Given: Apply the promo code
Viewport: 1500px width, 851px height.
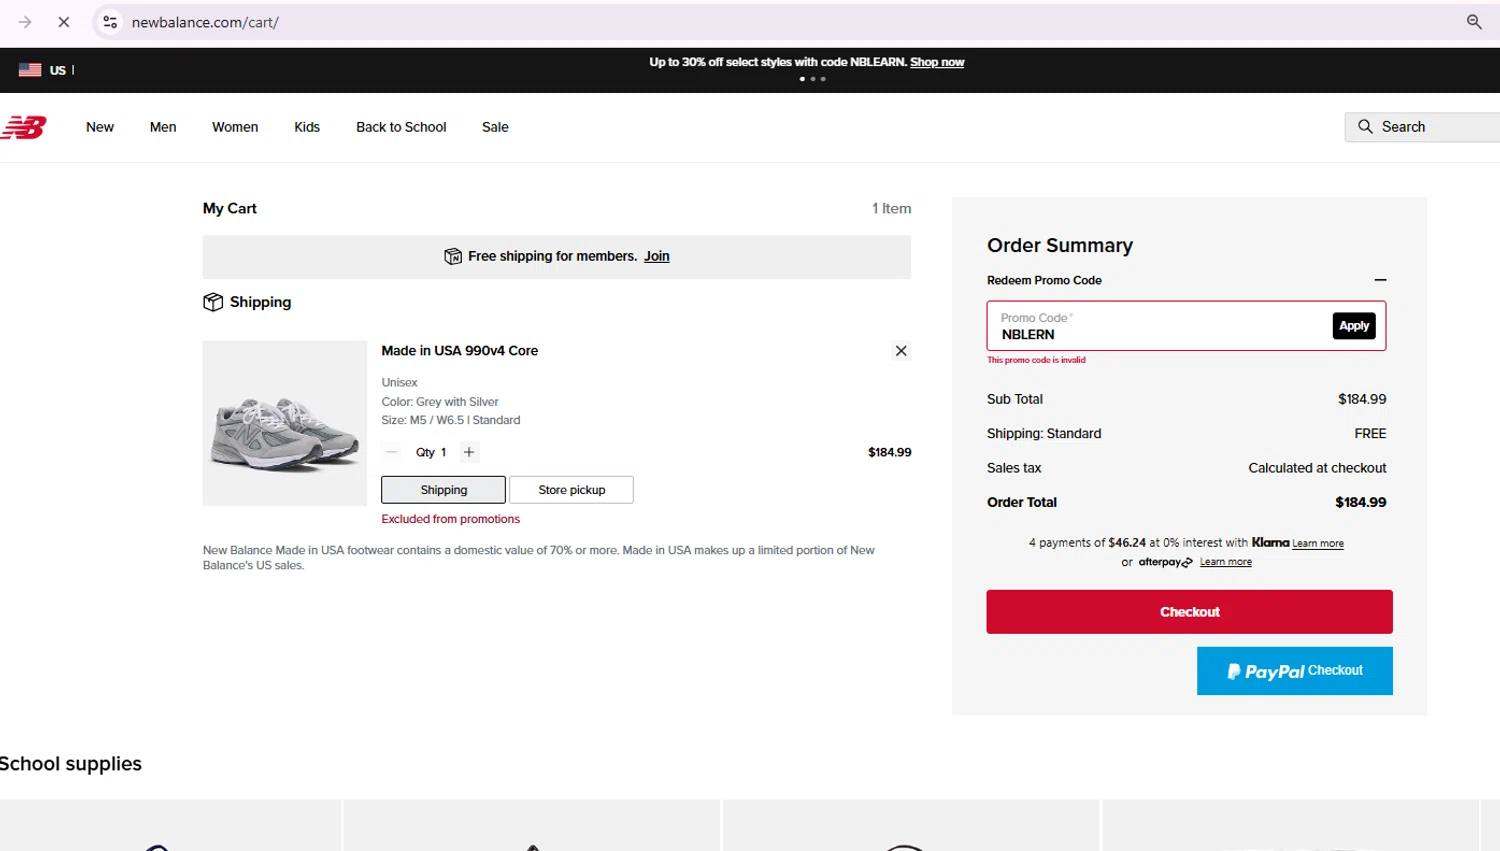Looking at the screenshot, I should (x=1354, y=326).
